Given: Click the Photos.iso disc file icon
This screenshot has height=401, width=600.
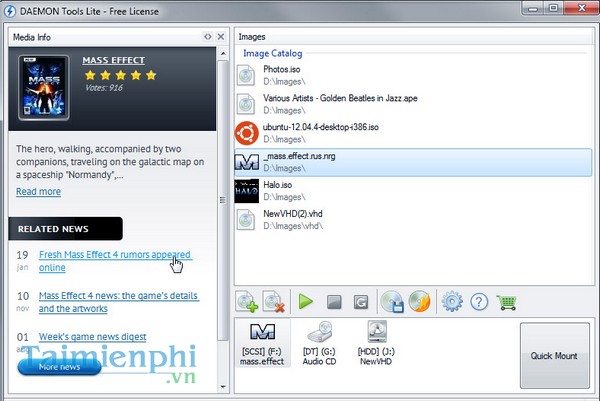Looking at the screenshot, I should (246, 75).
